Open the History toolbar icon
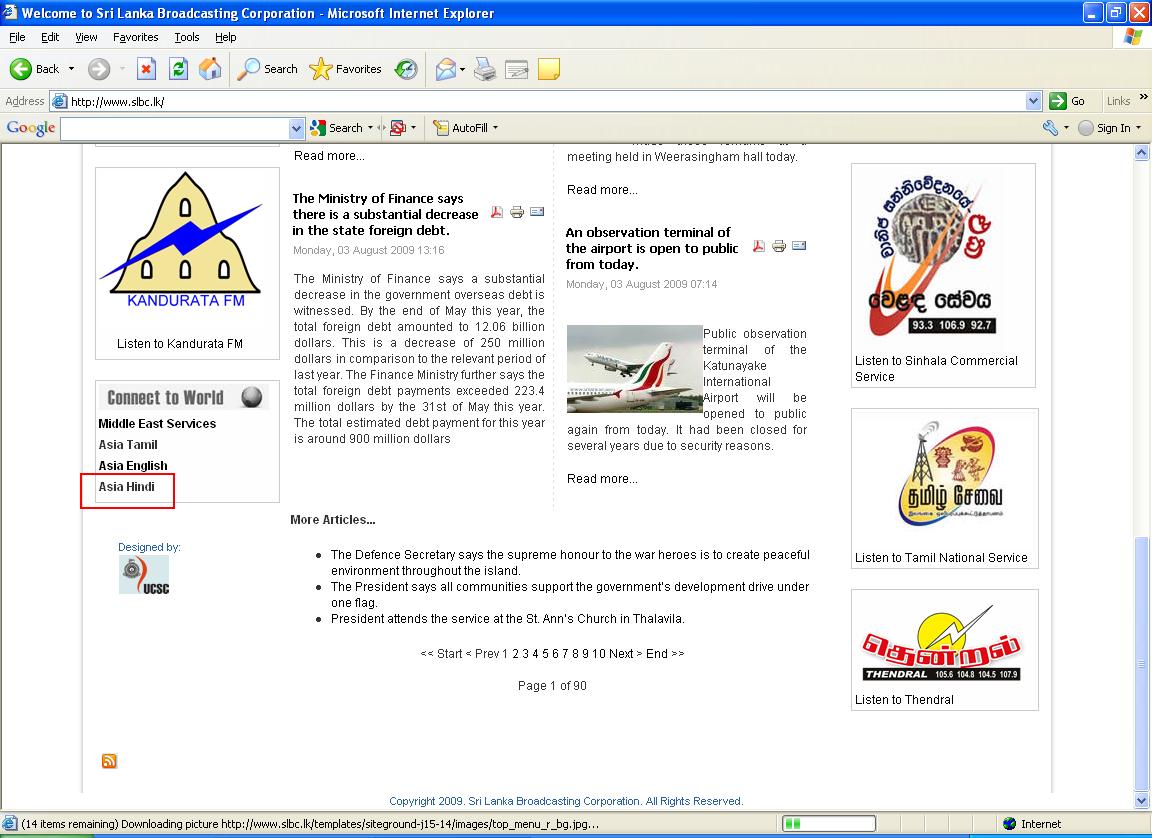Screen dimensions: 1152x838 [406, 69]
